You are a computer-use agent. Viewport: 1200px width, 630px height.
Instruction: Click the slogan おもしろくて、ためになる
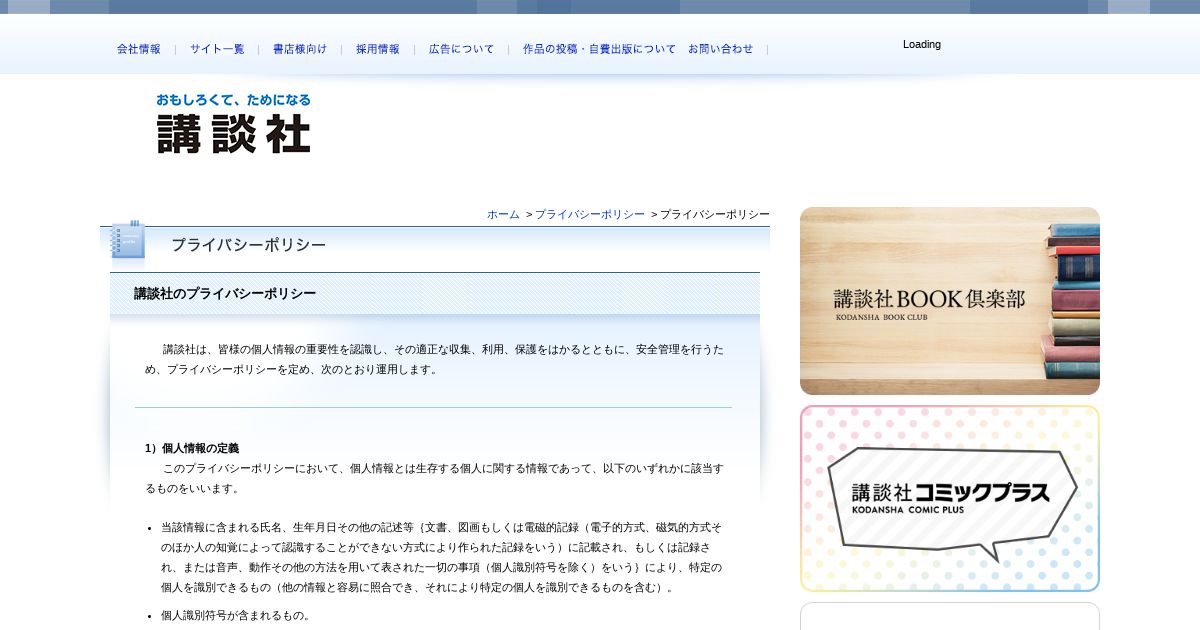tap(234, 100)
